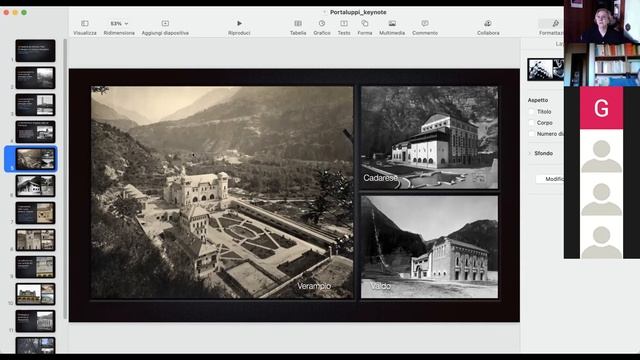This screenshot has height=360, width=640.
Task: Open the Ridimensiona zoom percentage dropdown
Action: coord(119,24)
